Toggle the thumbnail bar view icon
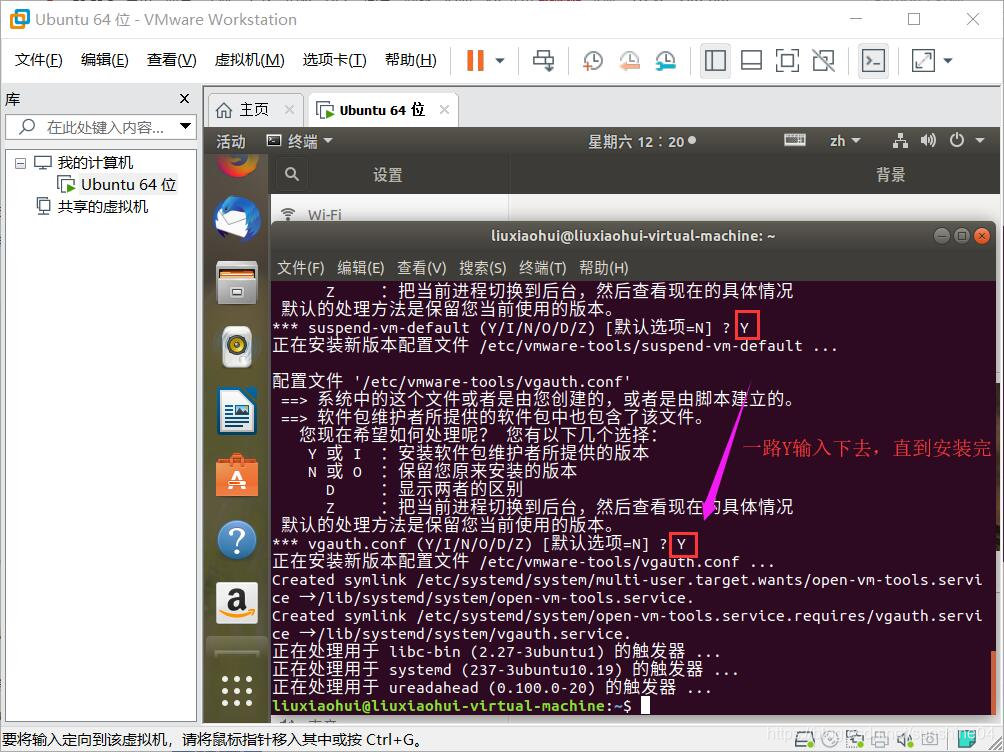The image size is (1004, 752). coord(751,61)
